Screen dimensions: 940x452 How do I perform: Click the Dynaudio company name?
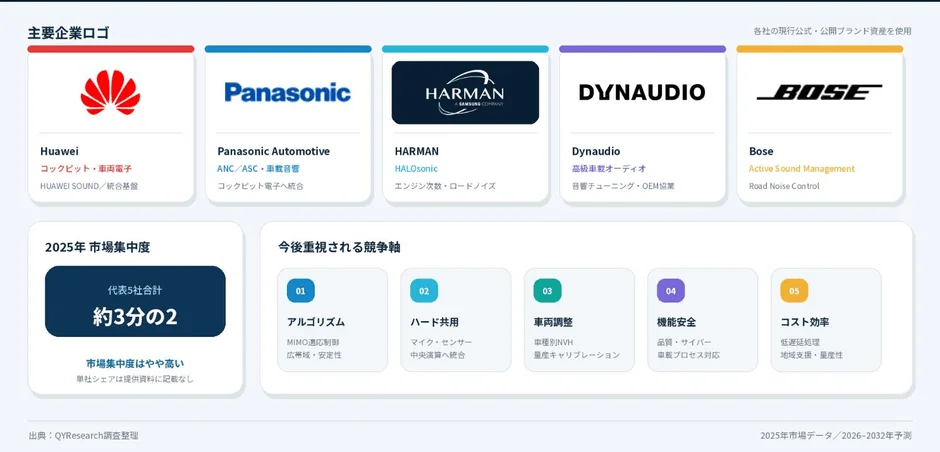596,151
